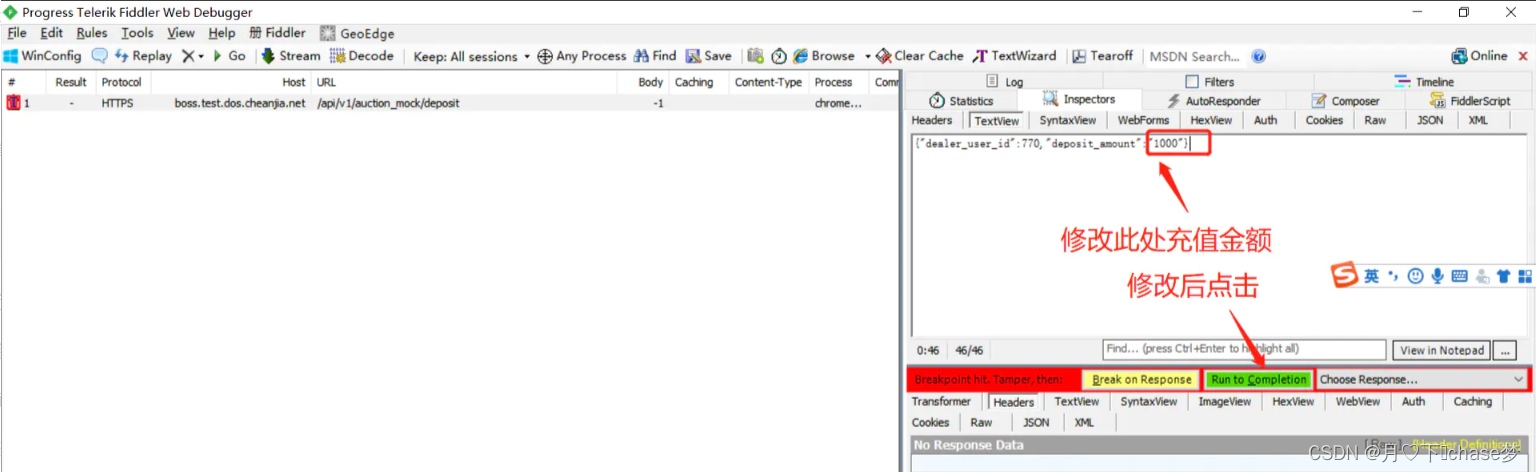Switch to the Filters tab
Image resolution: width=1536 pixels, height=472 pixels.
click(1210, 82)
